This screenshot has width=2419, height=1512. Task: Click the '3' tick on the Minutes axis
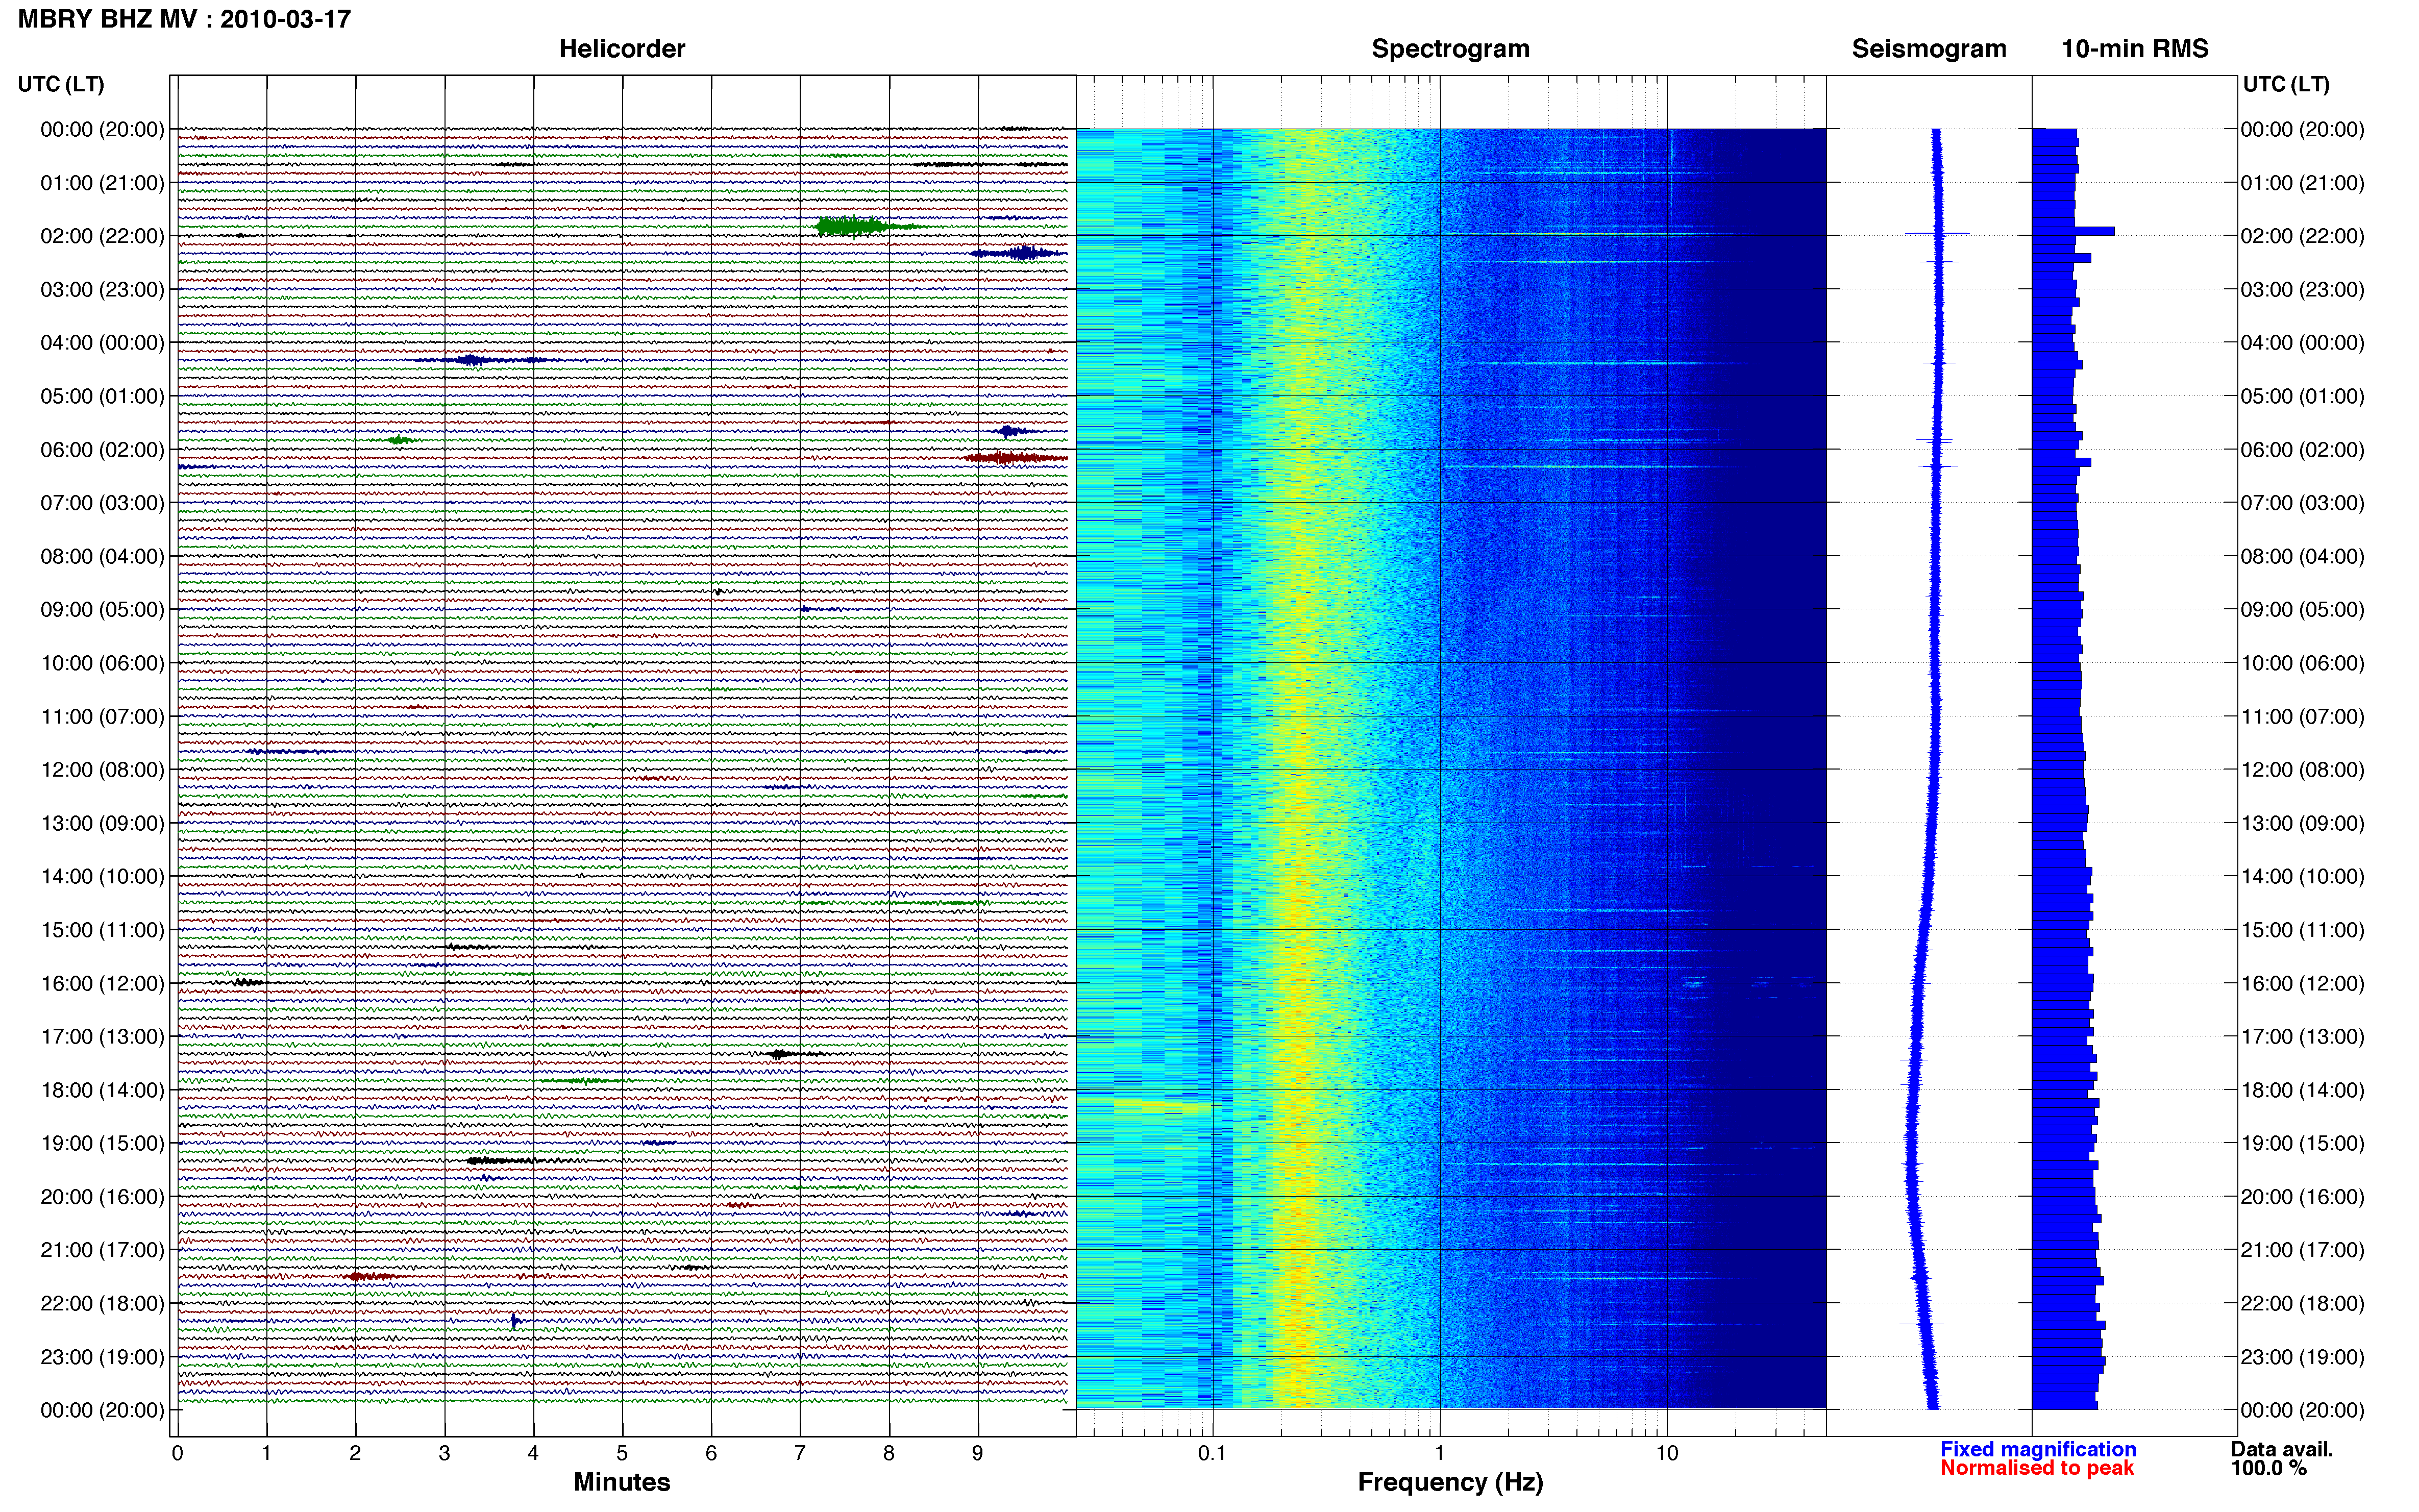(x=444, y=1453)
